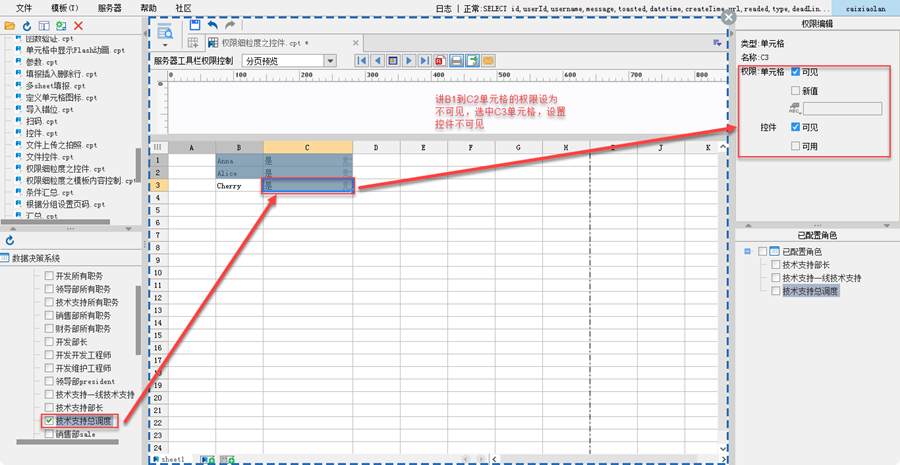Select the sheet1 tab
Screen dimensions: 900x465
[169, 459]
